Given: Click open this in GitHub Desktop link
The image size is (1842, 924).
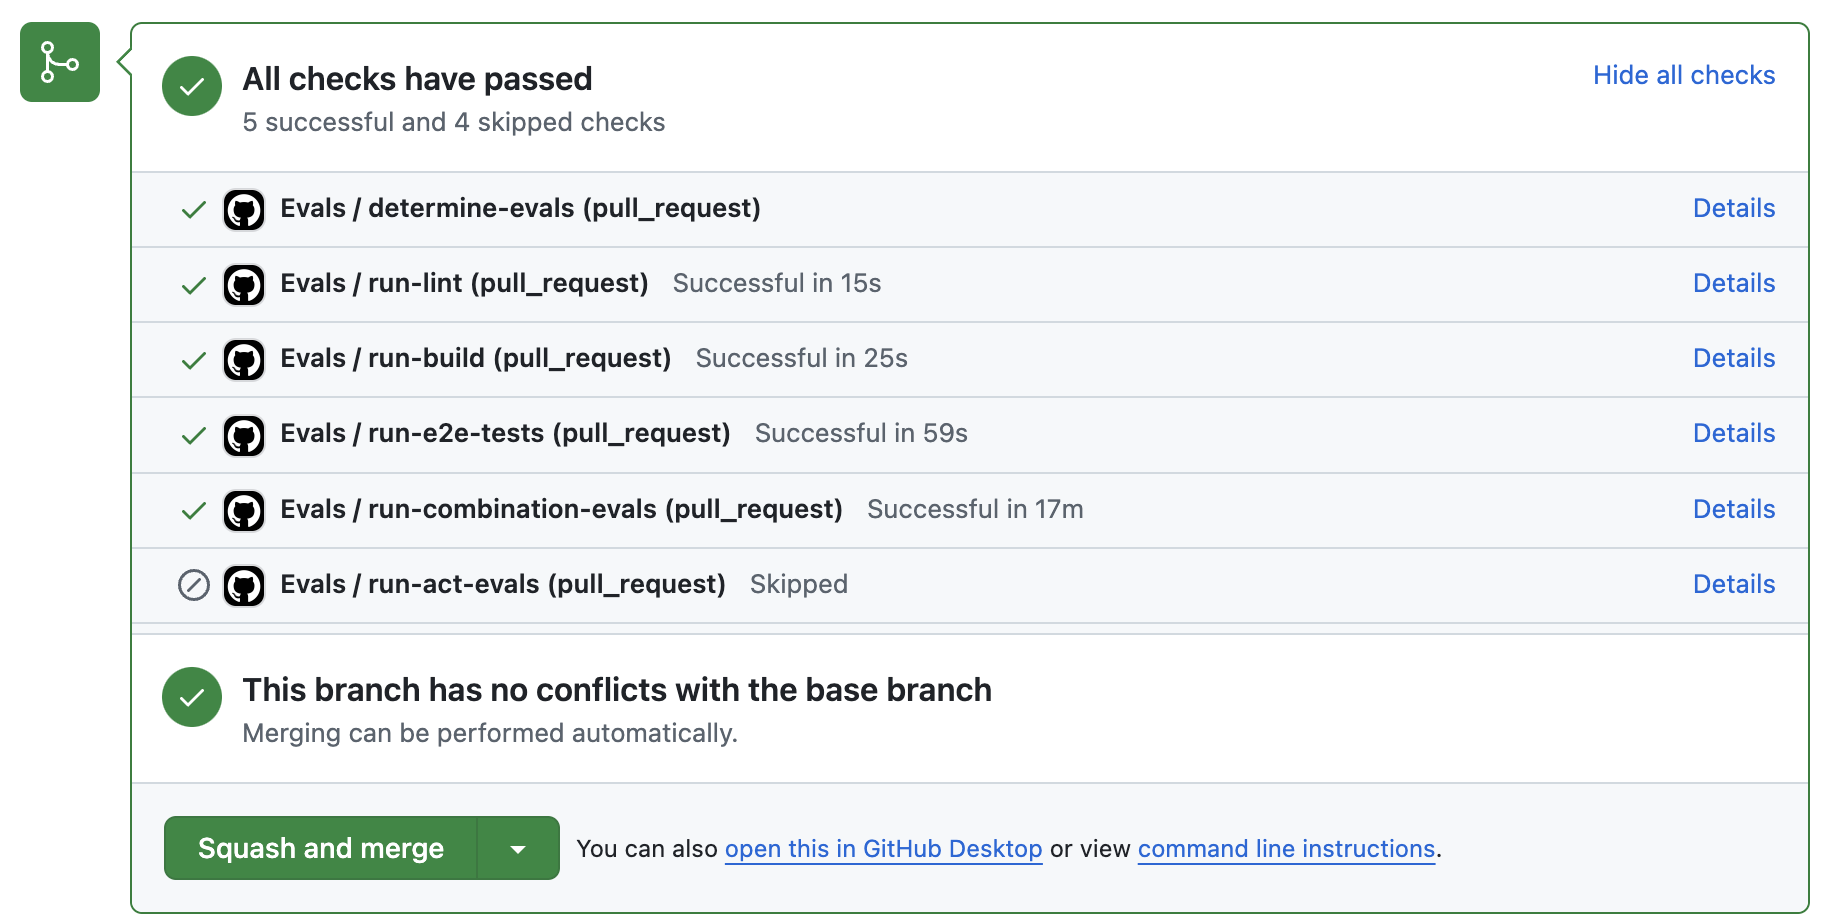Looking at the screenshot, I should pos(883,849).
